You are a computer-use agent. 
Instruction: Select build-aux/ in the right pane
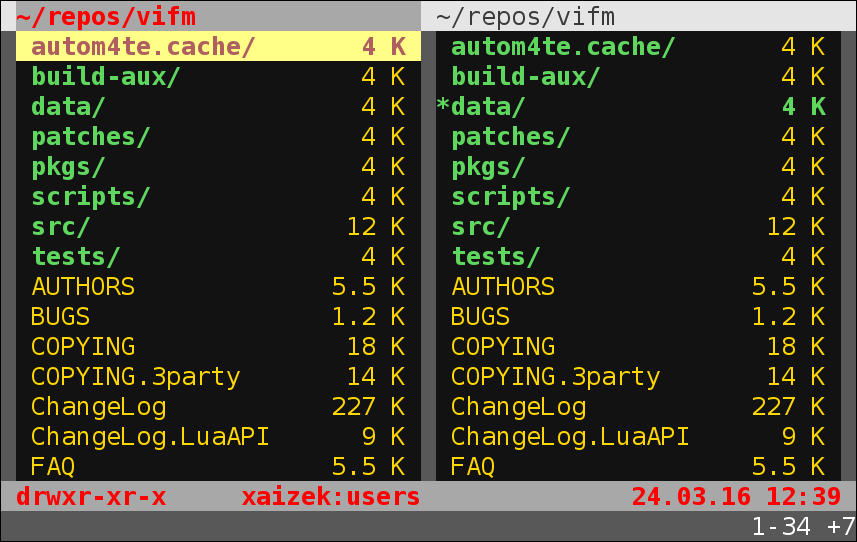[638, 76]
